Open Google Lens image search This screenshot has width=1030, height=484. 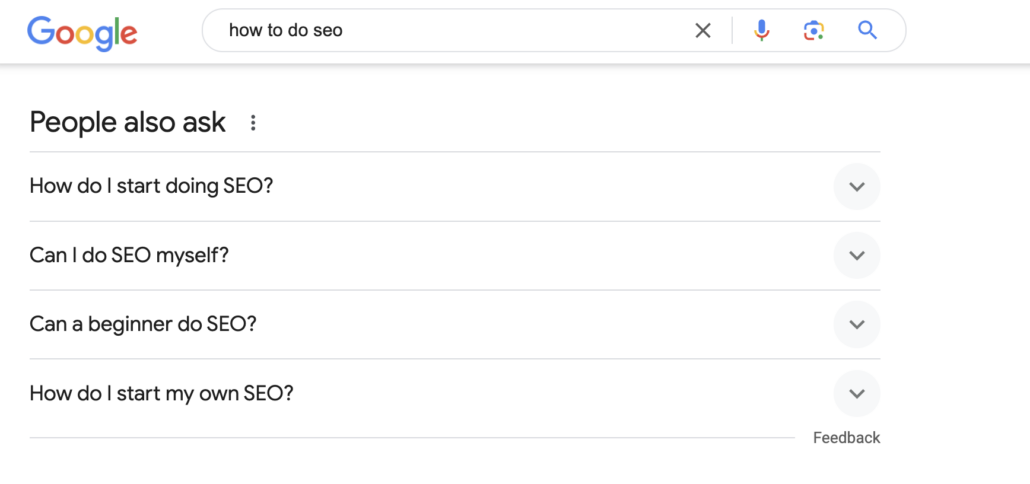click(x=814, y=31)
